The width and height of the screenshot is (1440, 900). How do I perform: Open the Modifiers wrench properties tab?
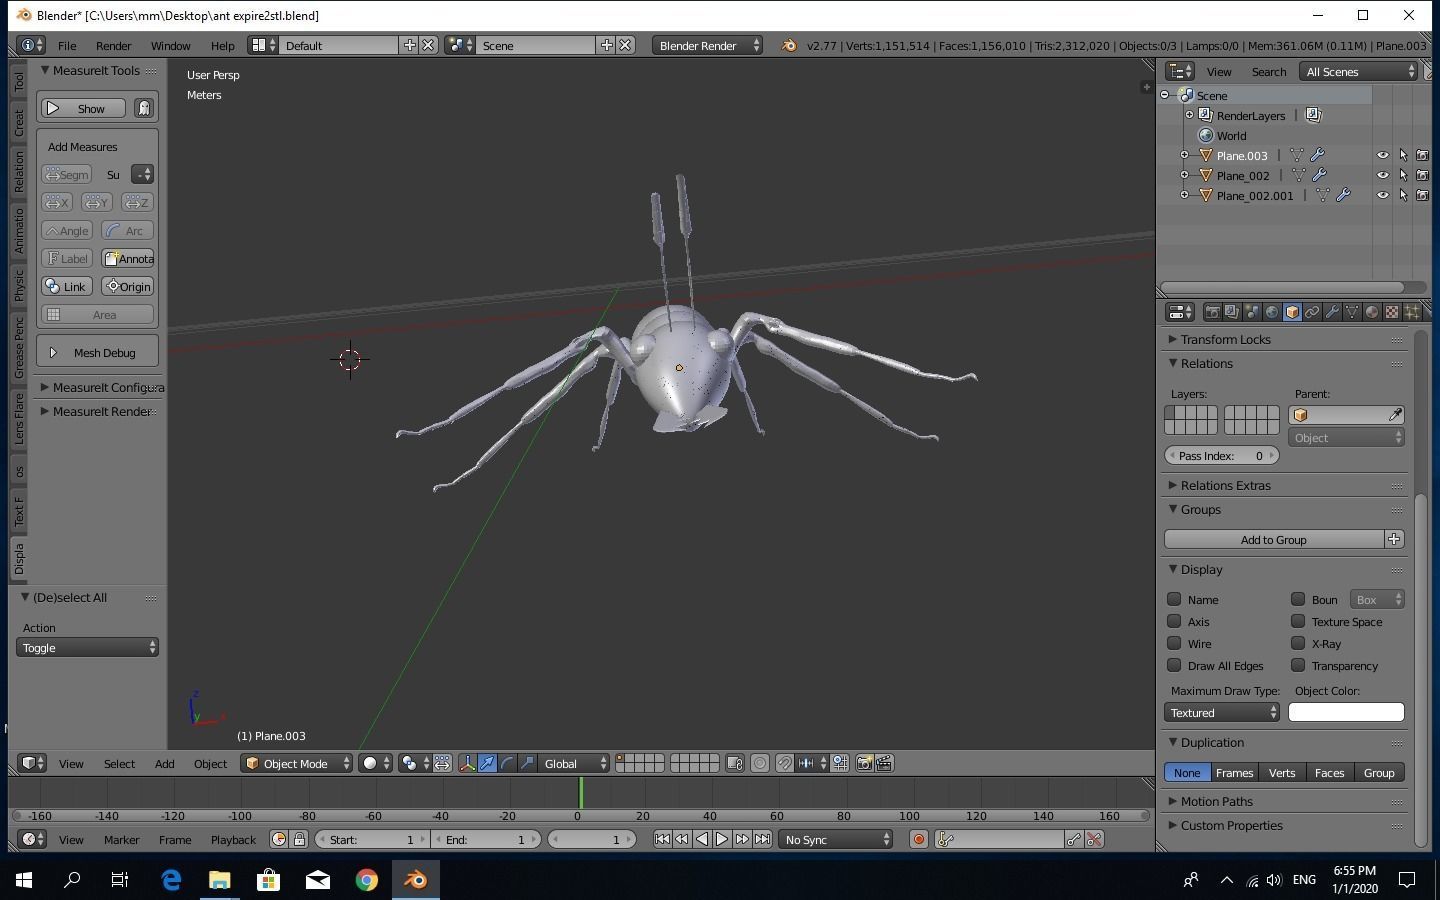1332,312
